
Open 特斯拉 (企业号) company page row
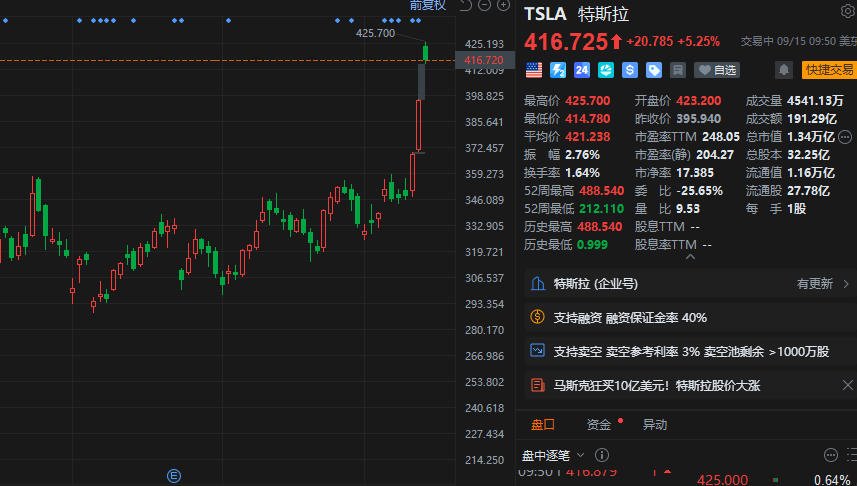tap(690, 284)
